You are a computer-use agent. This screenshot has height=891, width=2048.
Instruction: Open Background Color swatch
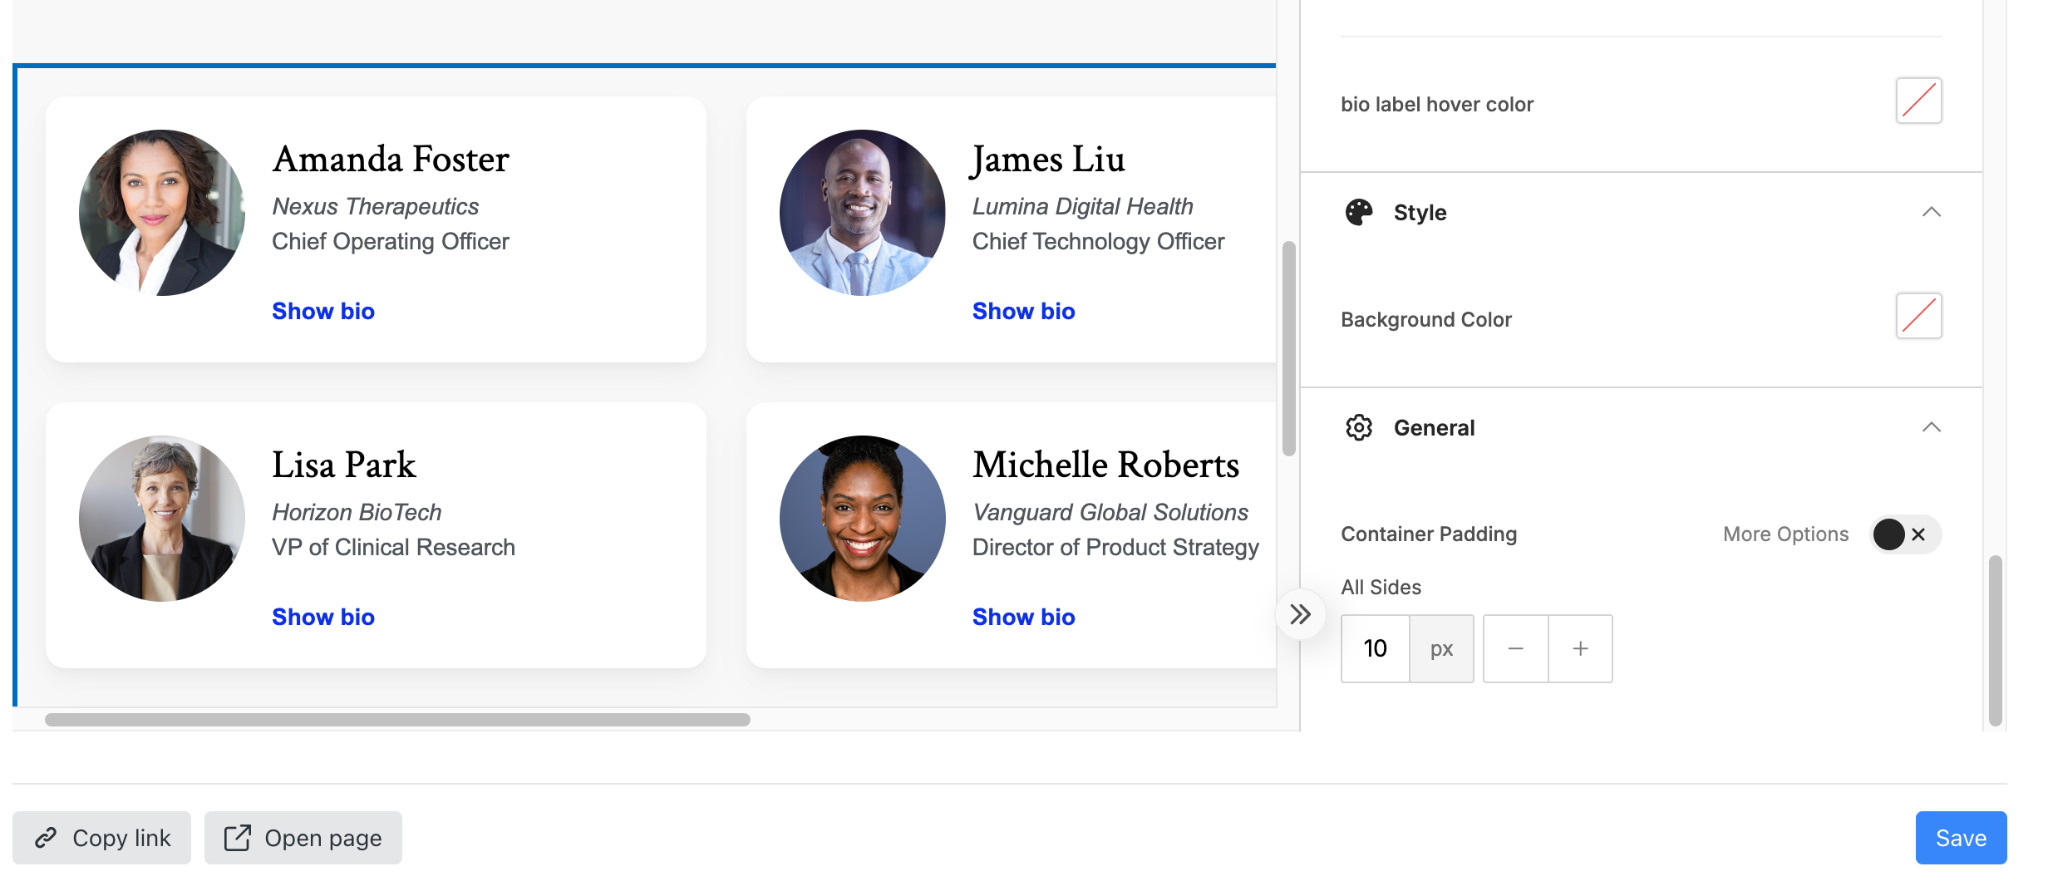click(x=1918, y=316)
